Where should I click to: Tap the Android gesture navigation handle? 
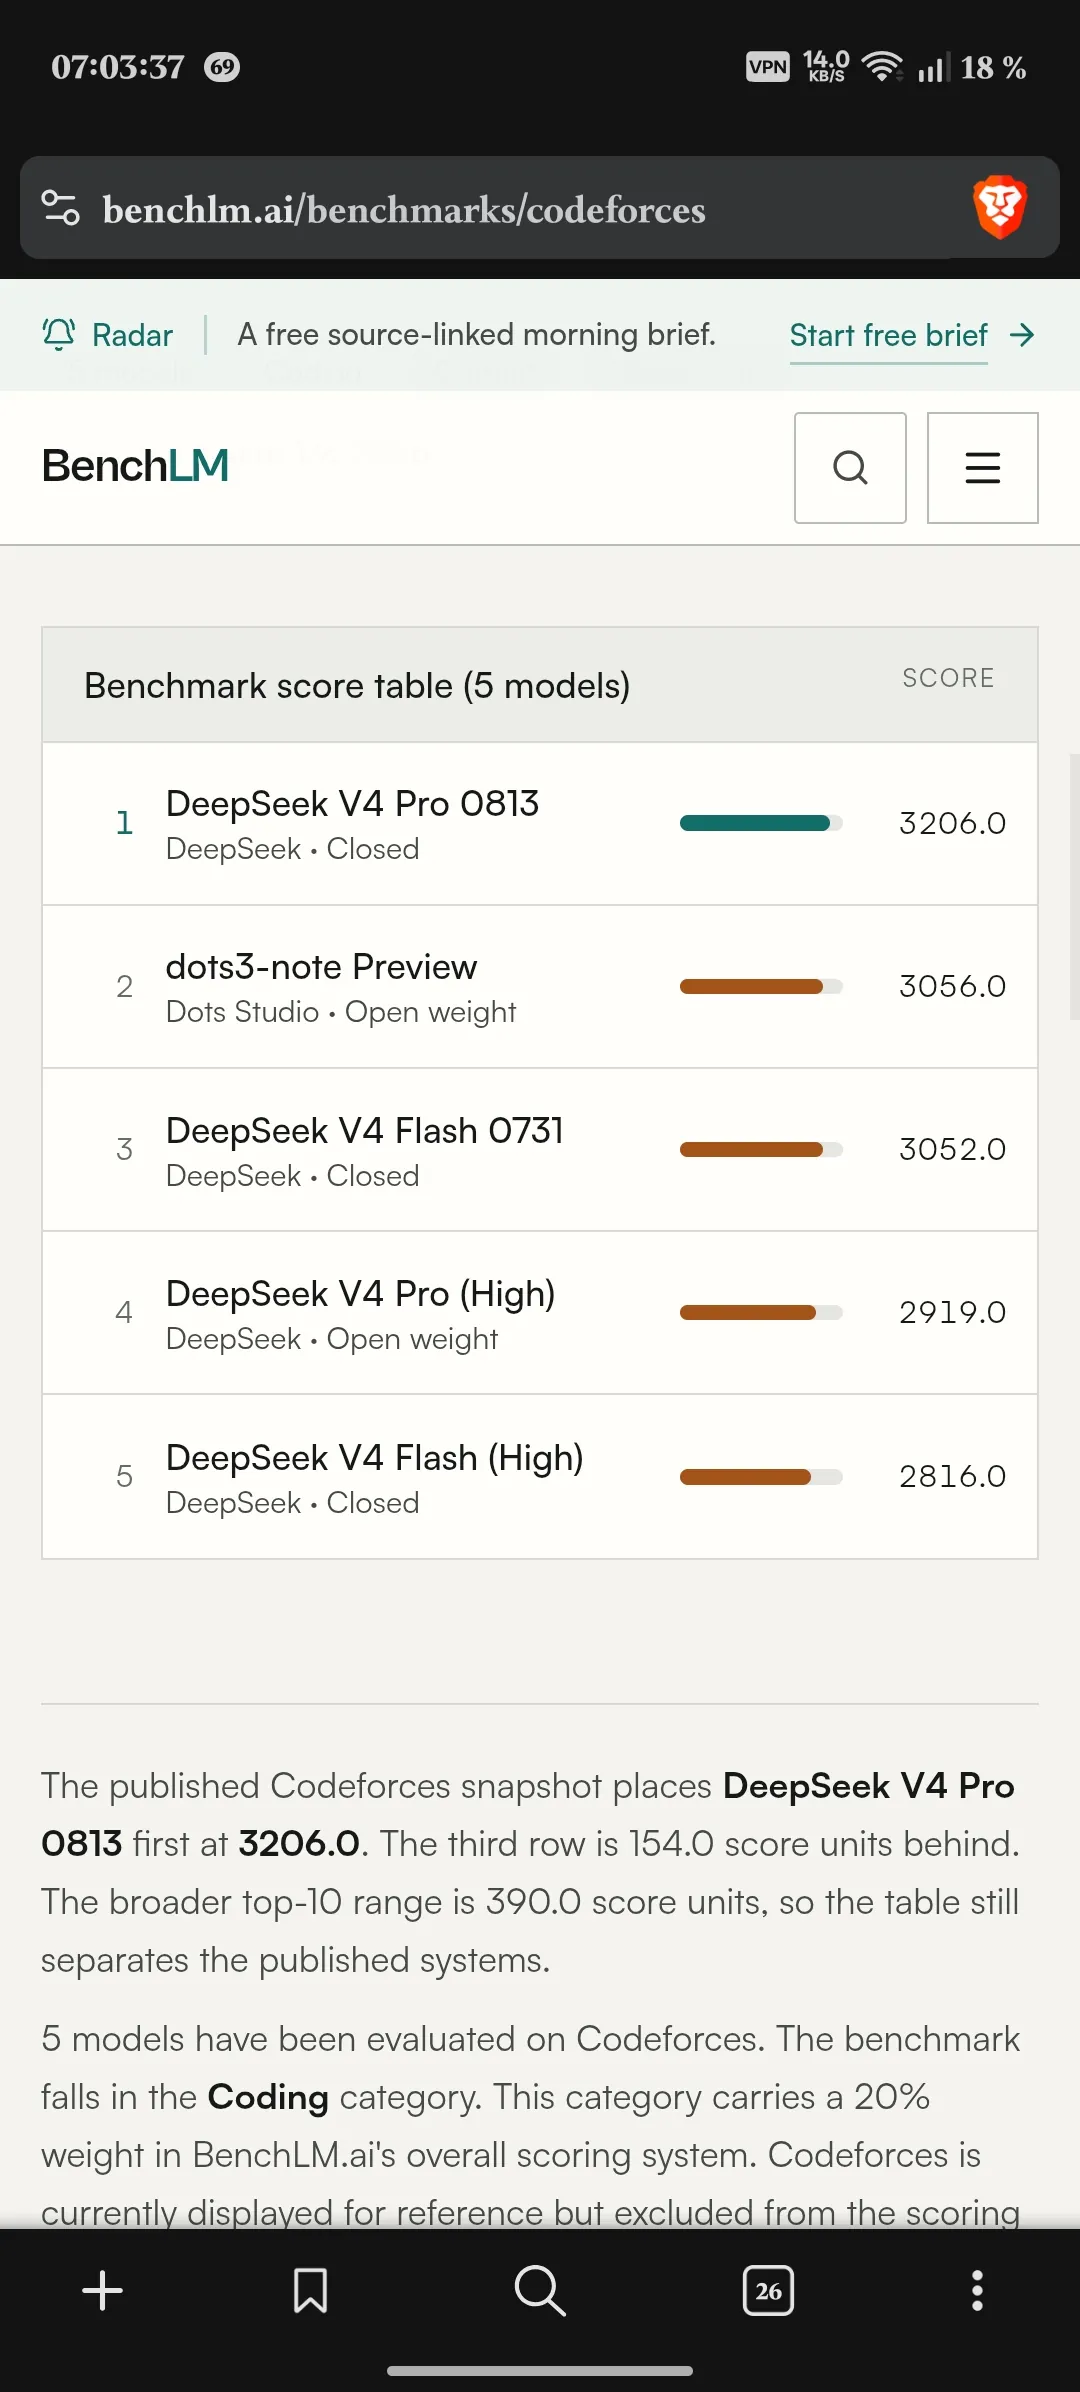(540, 2370)
